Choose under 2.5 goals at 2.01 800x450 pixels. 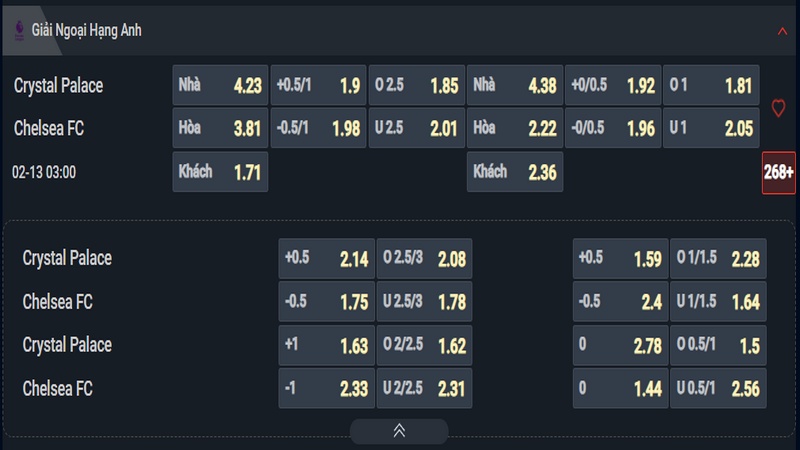(x=417, y=128)
